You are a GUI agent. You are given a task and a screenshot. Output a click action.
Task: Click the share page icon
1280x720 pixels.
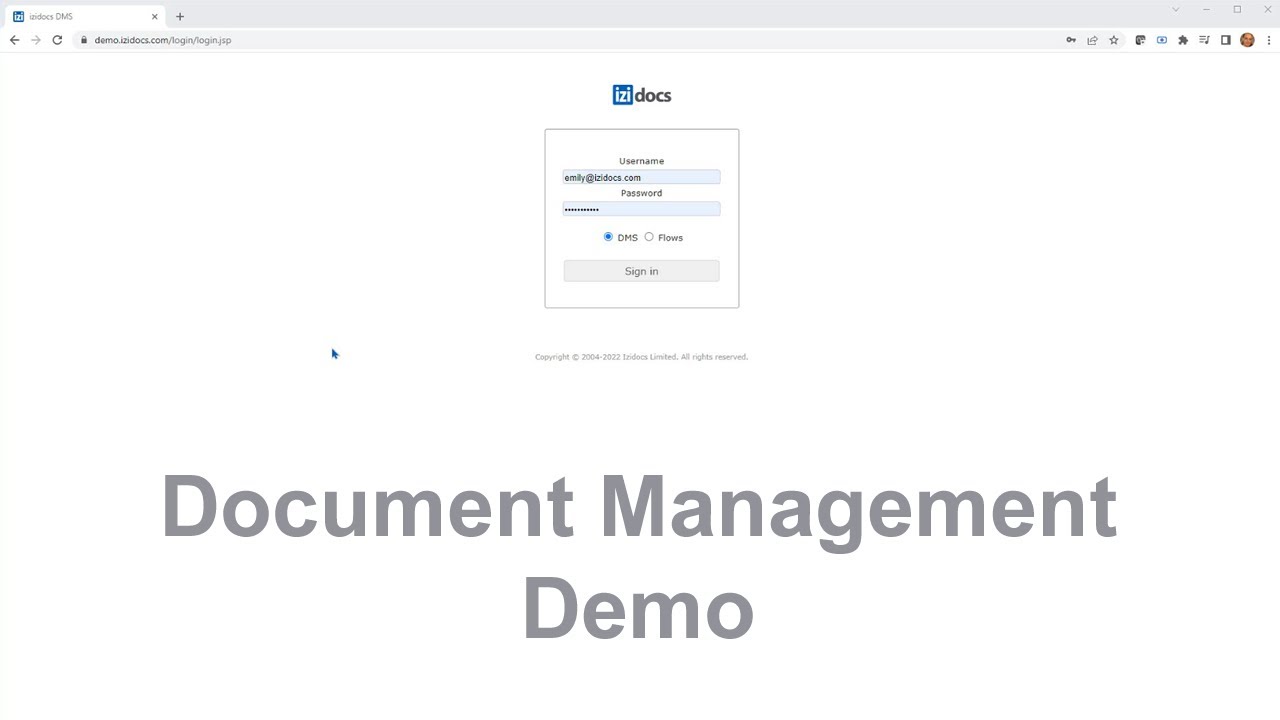coord(1092,40)
